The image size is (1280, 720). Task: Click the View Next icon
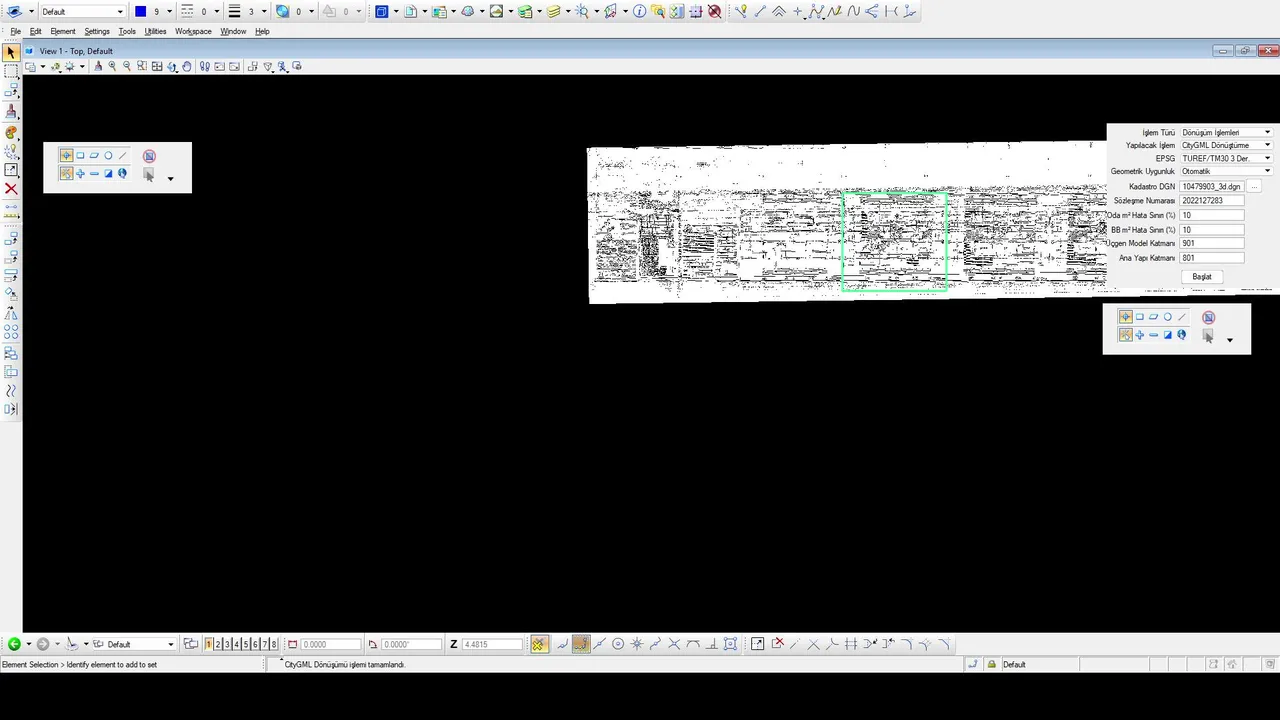pos(234,66)
